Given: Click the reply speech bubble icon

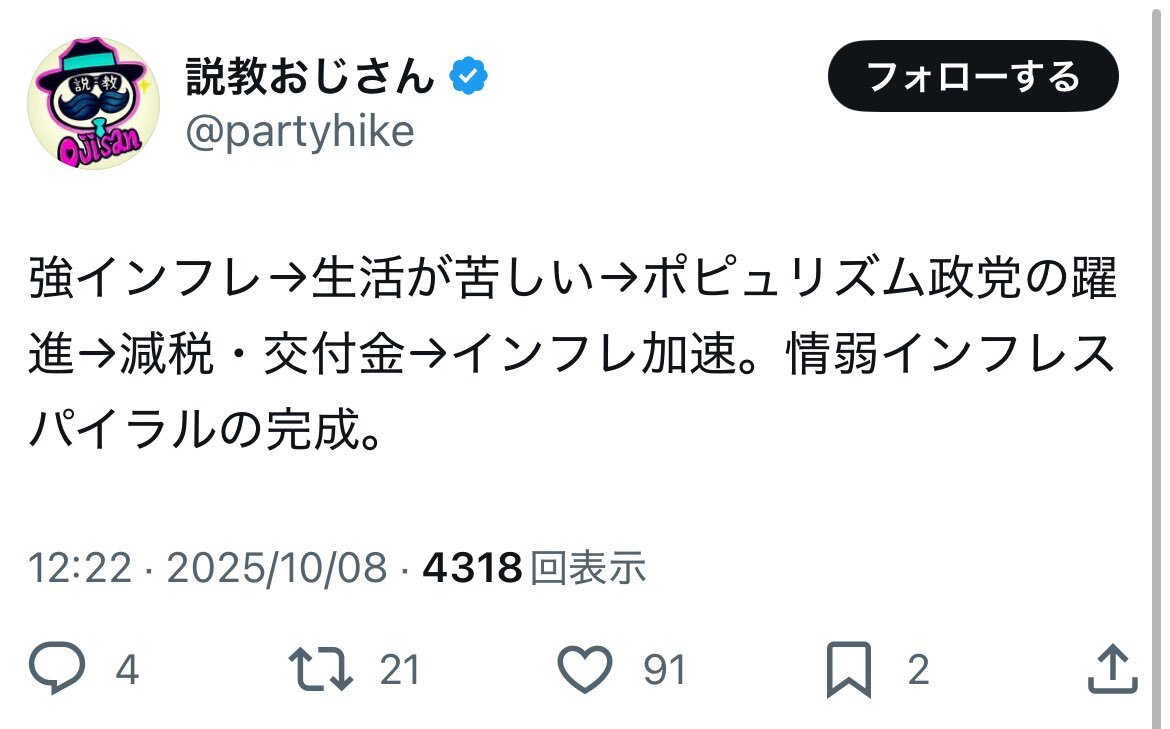Looking at the screenshot, I should coord(59,668).
